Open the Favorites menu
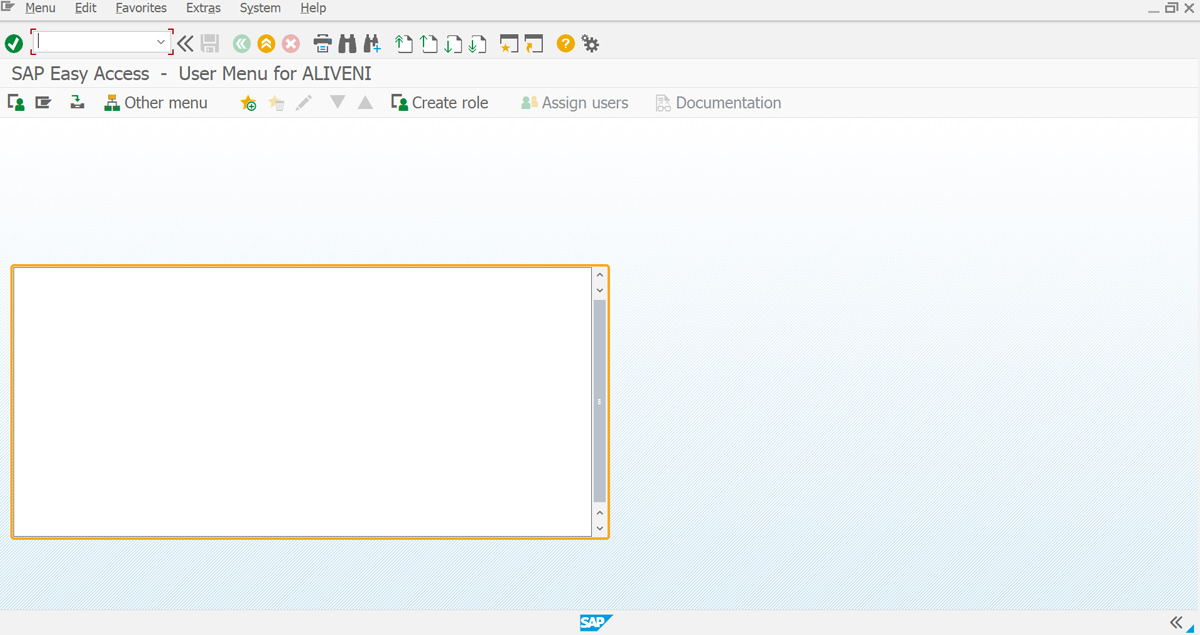 [141, 8]
